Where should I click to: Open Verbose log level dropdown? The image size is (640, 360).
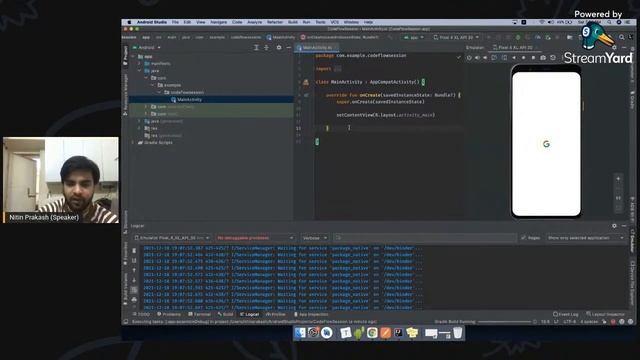314,238
